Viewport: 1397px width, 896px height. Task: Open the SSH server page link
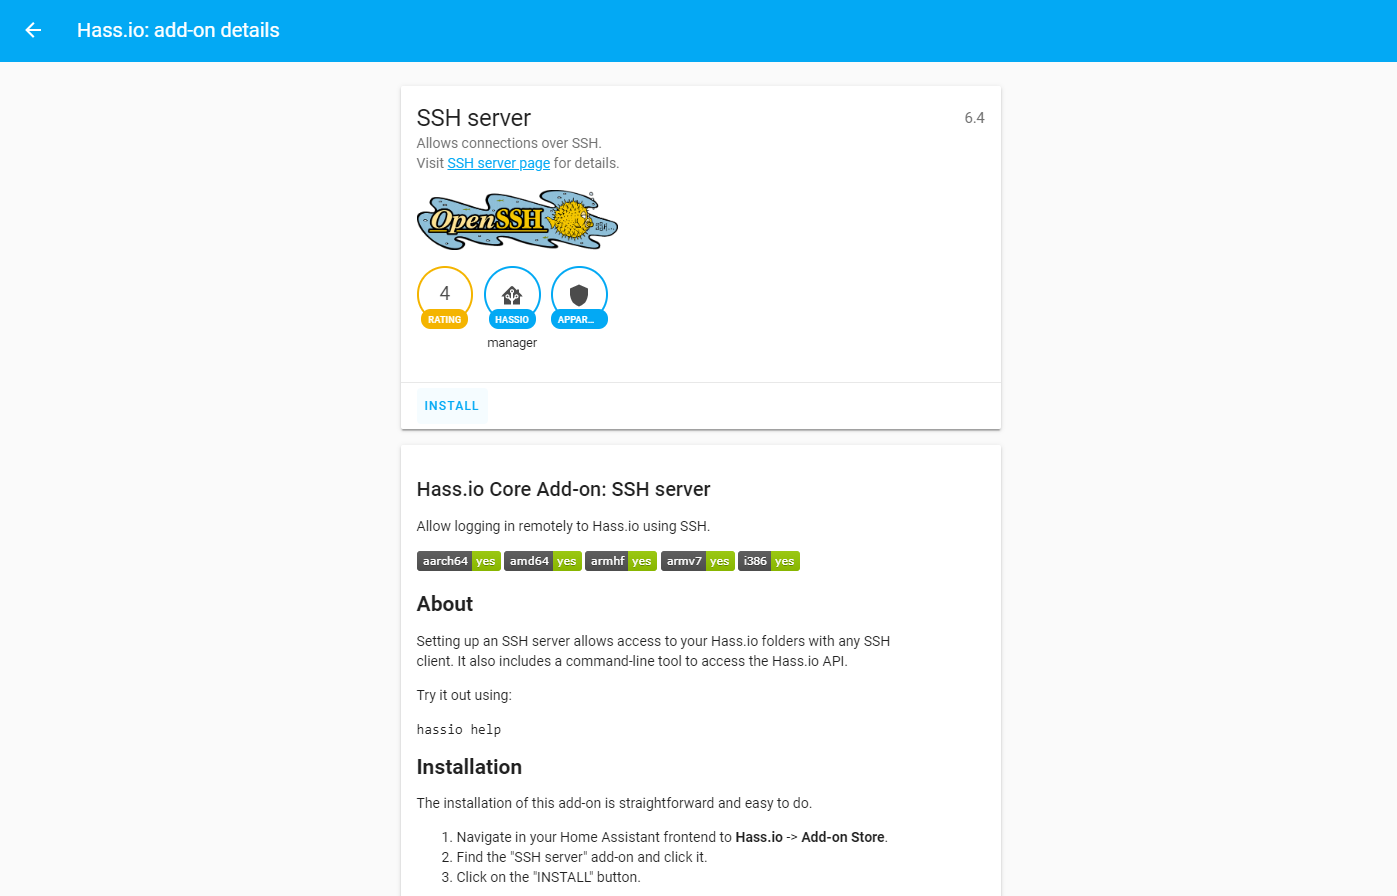[498, 163]
